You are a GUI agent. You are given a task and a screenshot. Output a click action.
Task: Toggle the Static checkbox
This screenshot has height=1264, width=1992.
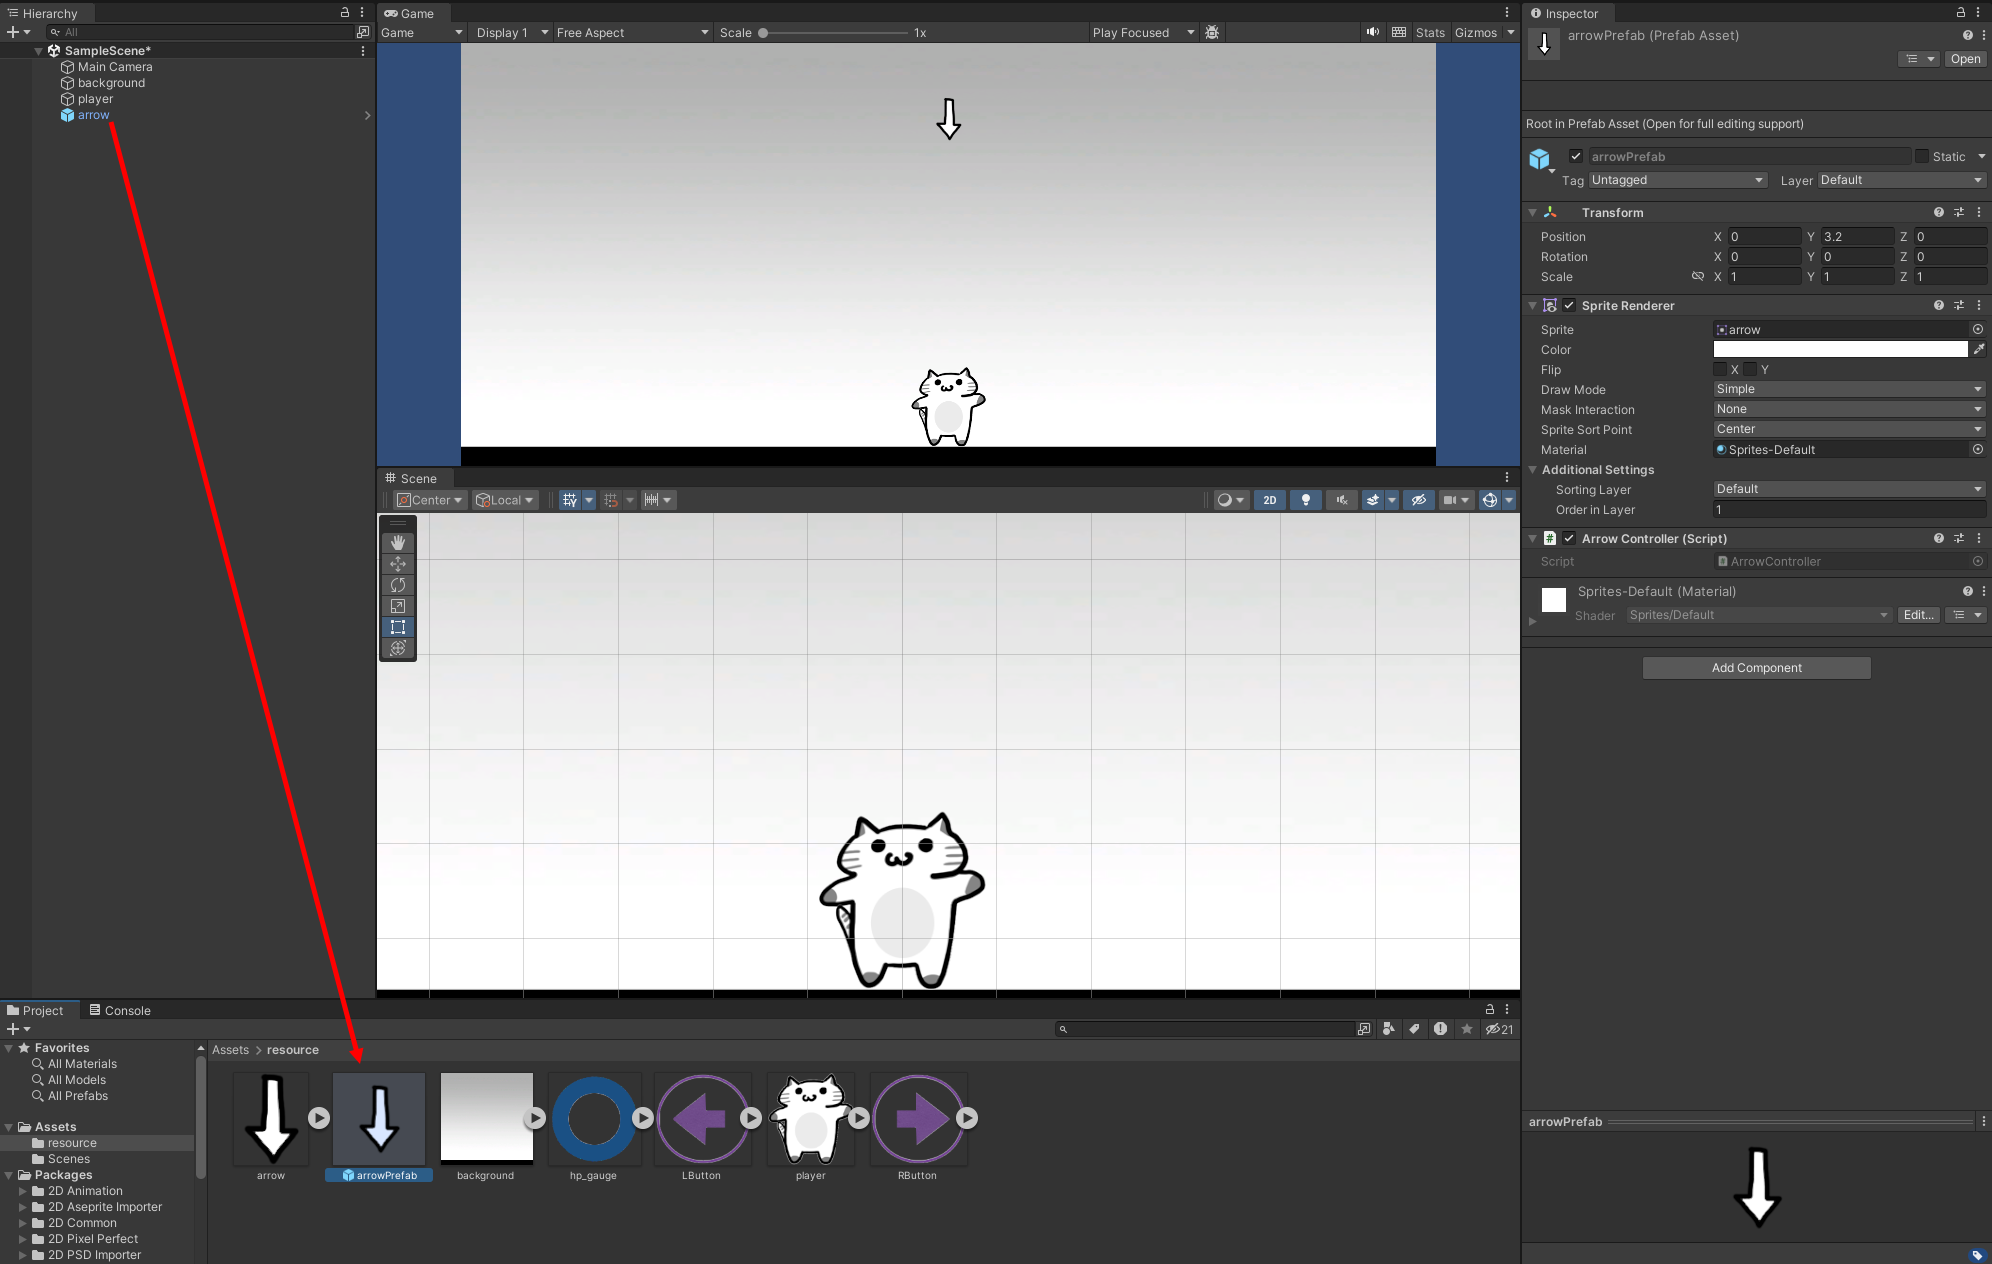(1922, 156)
